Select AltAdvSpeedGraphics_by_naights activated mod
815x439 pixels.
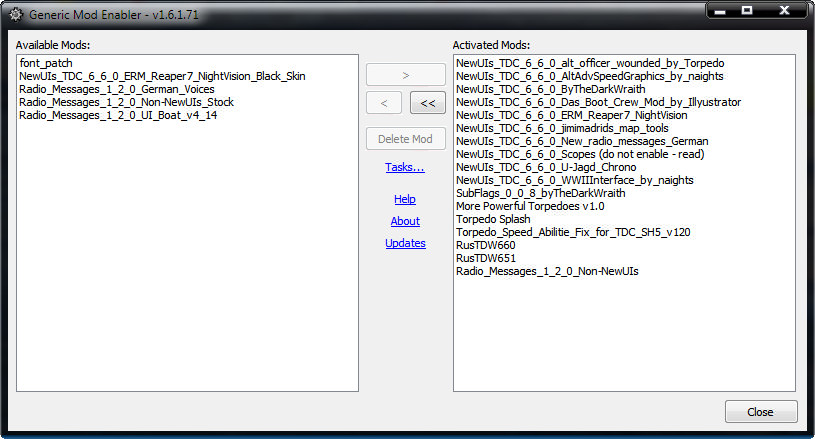point(589,76)
